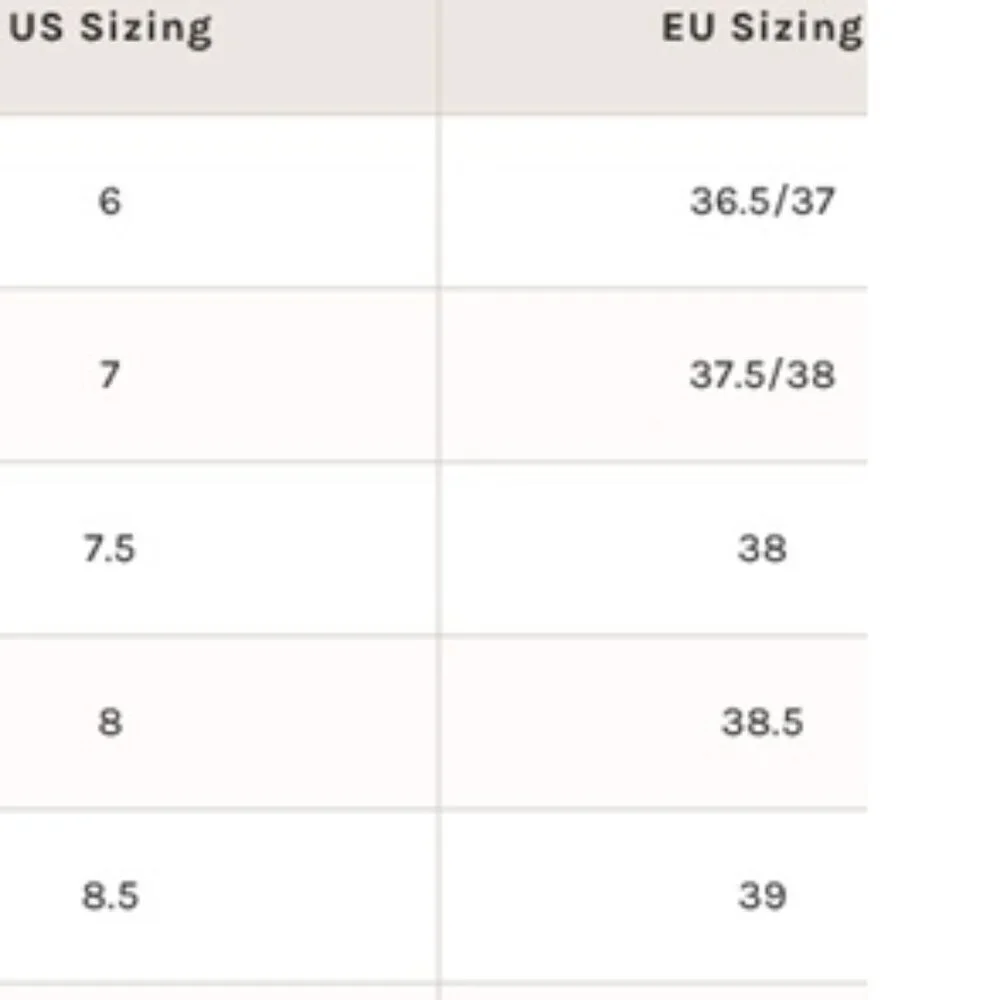Click the 37.5/38 EU size value
The width and height of the screenshot is (1000, 1000).
[x=762, y=374]
